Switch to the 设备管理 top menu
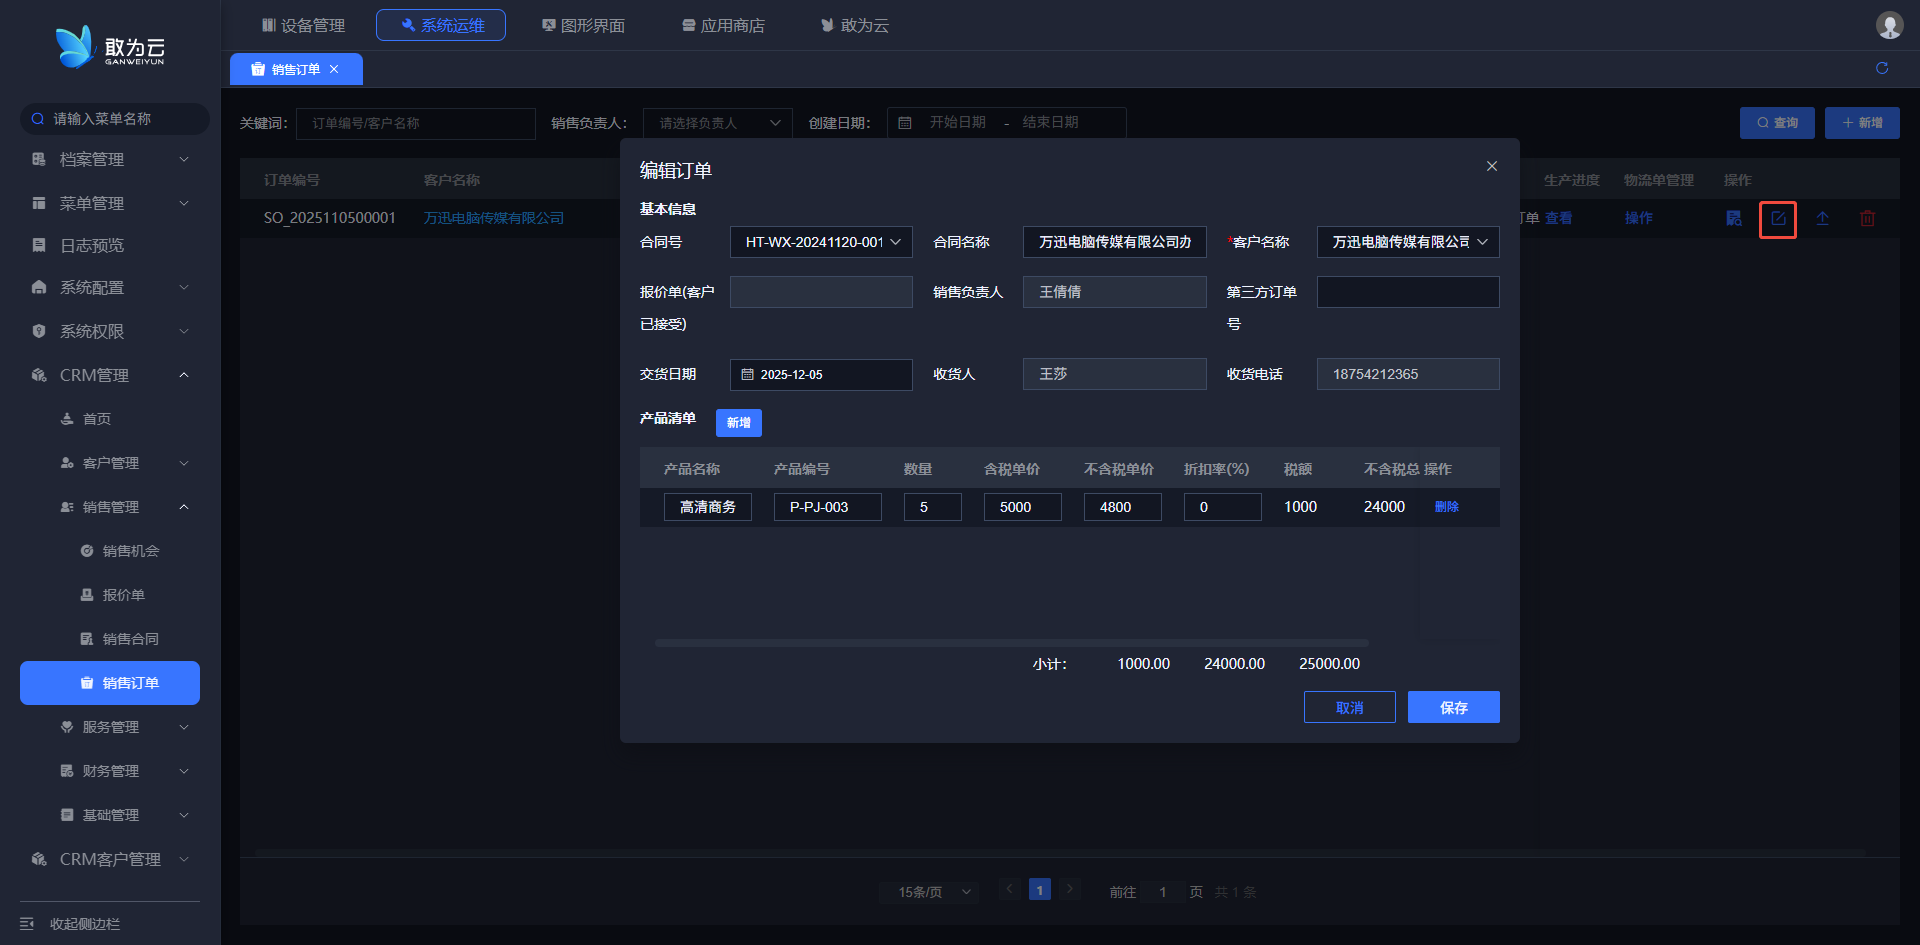Viewport: 1920px width, 945px height. 303,25
